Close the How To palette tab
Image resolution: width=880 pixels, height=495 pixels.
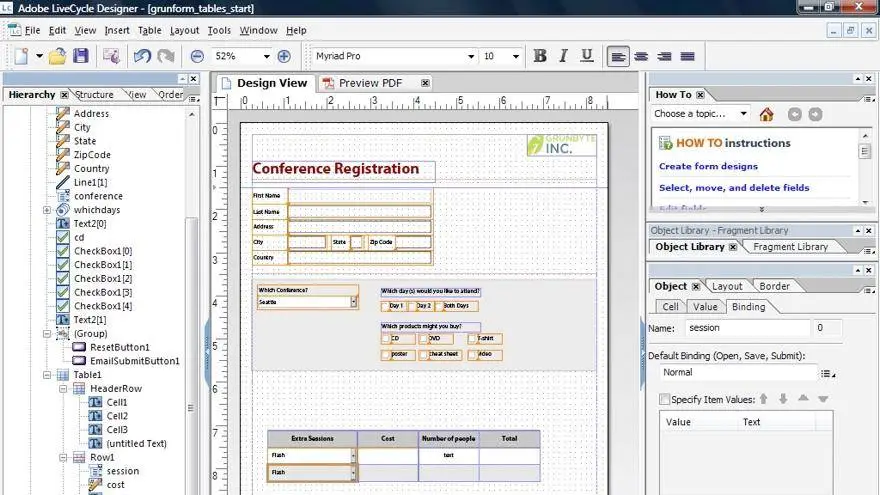tap(700, 95)
